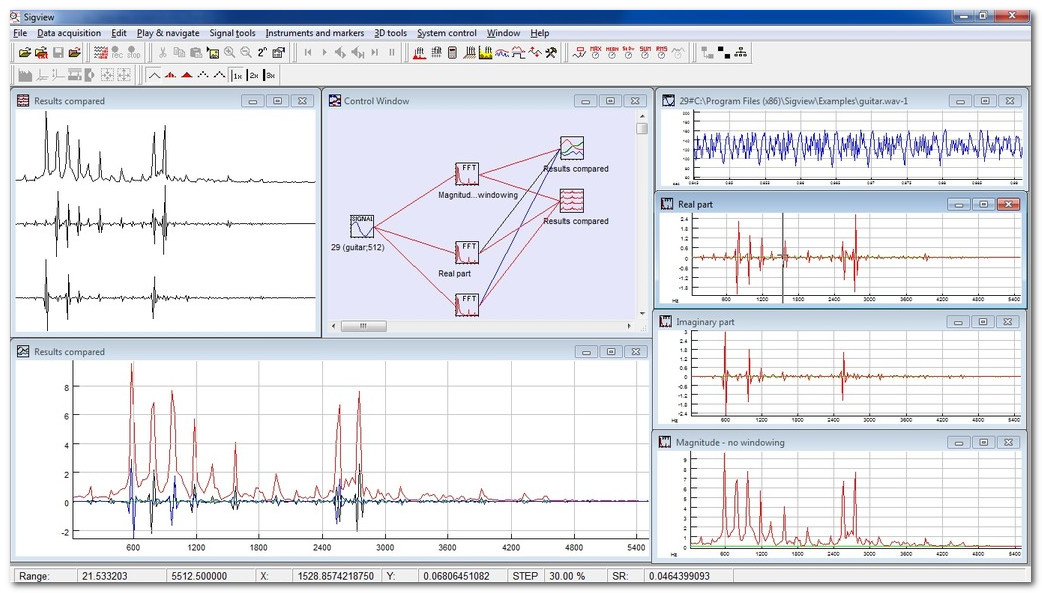Click the calculator icon in the toolbar

453,53
